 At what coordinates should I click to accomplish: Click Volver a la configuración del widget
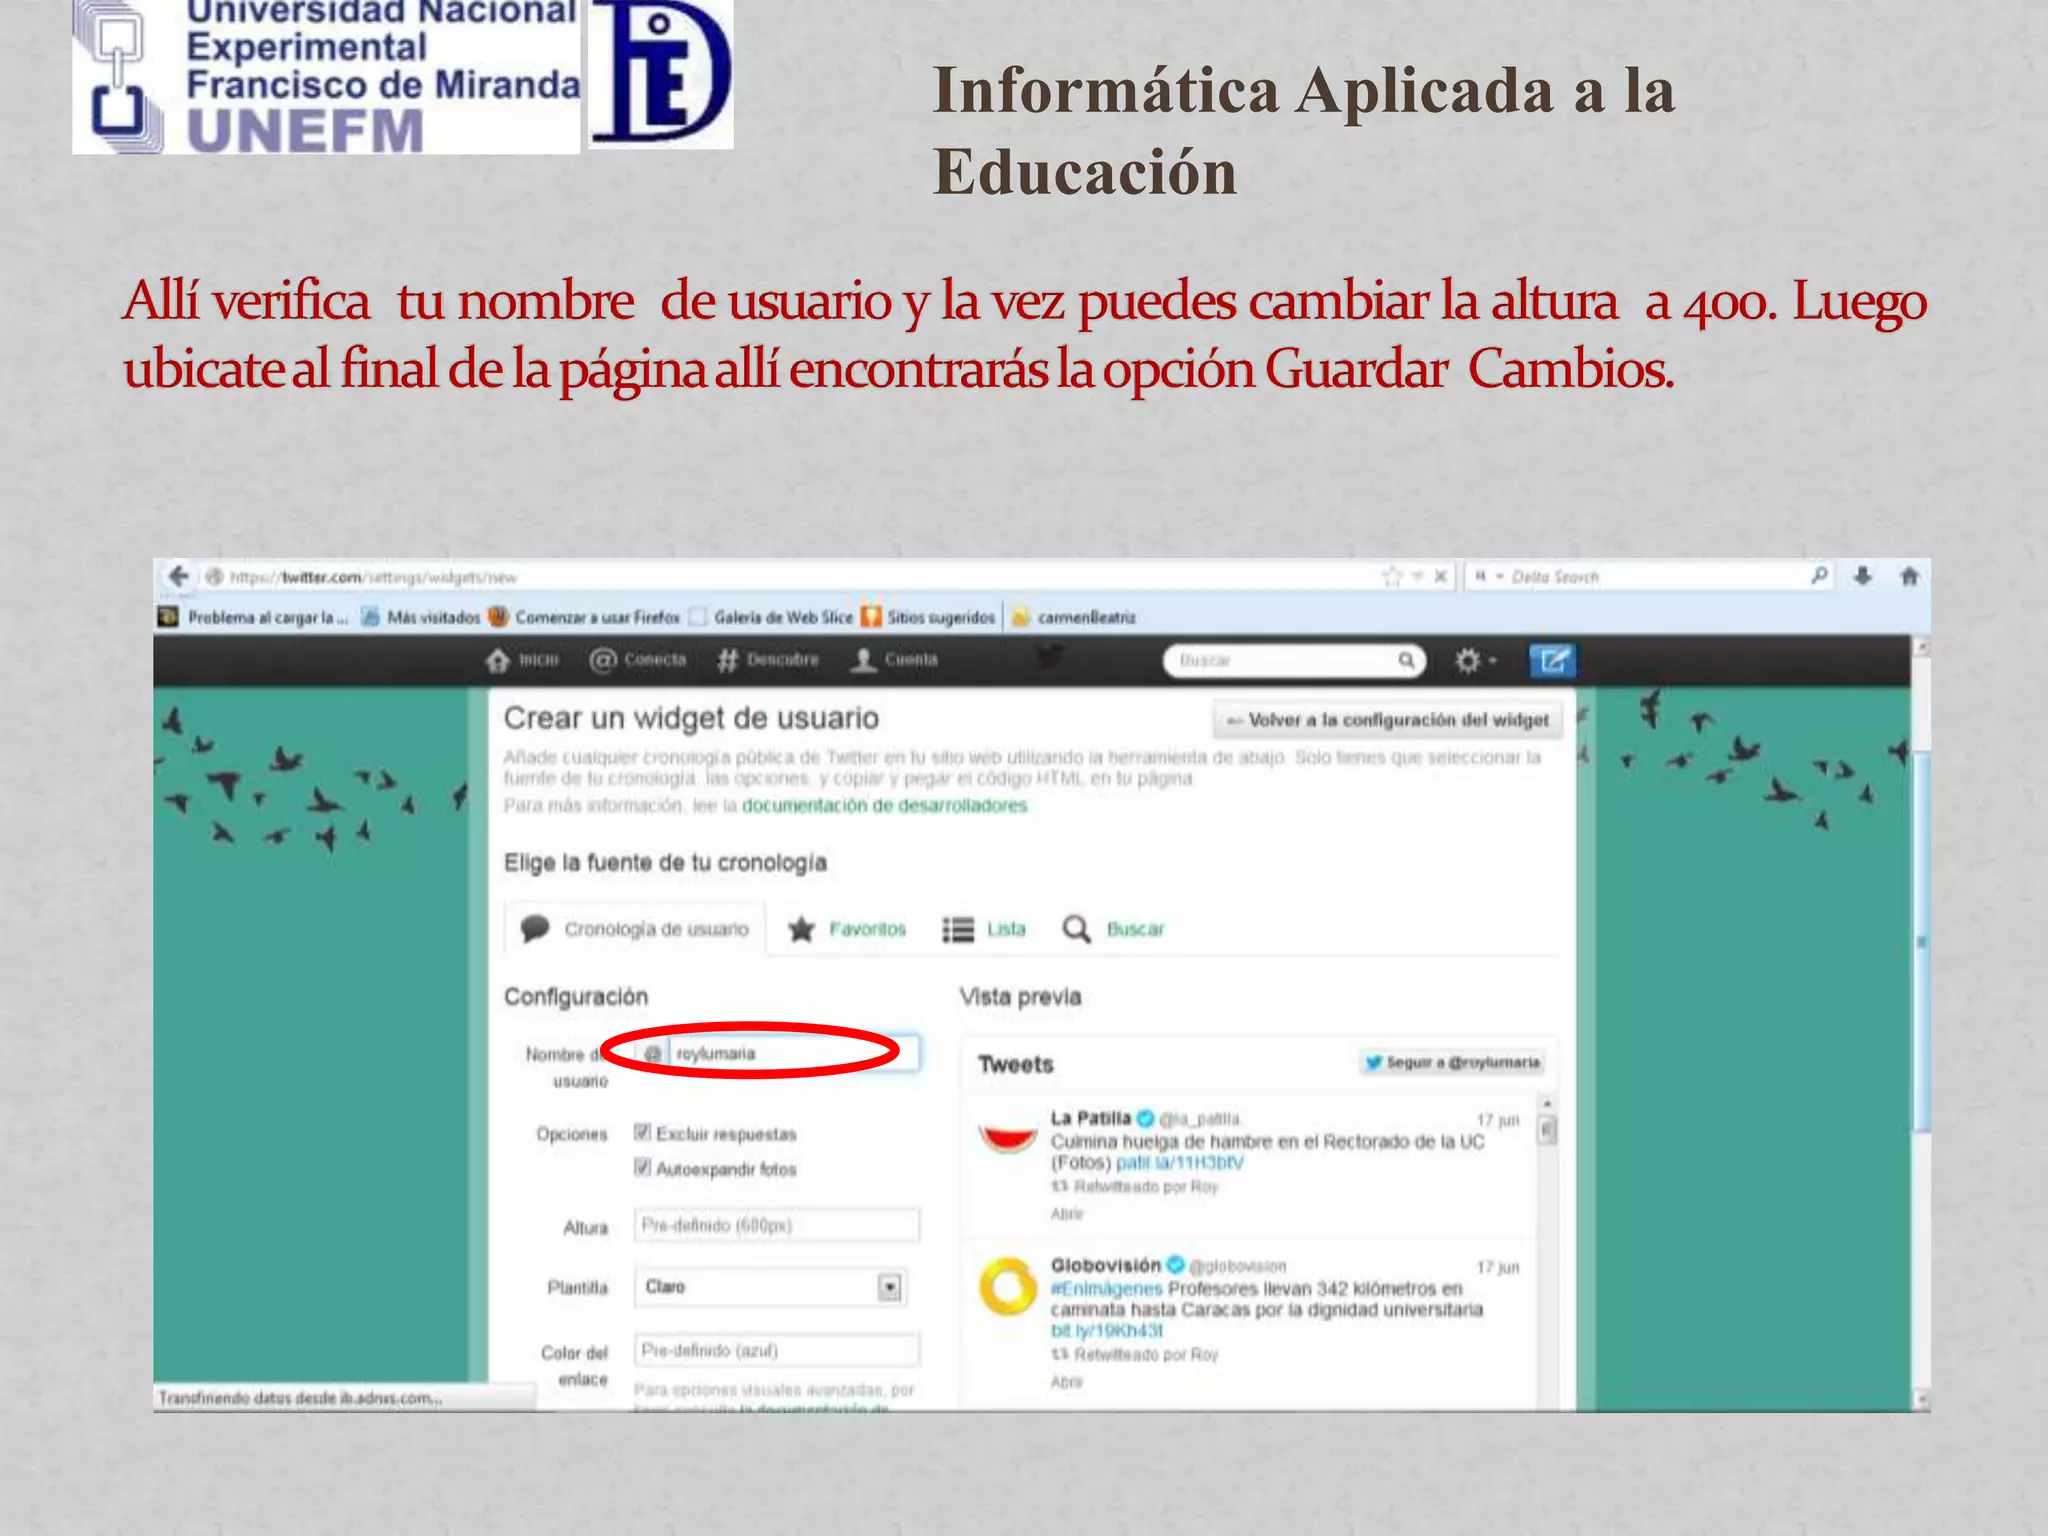click(x=1388, y=720)
